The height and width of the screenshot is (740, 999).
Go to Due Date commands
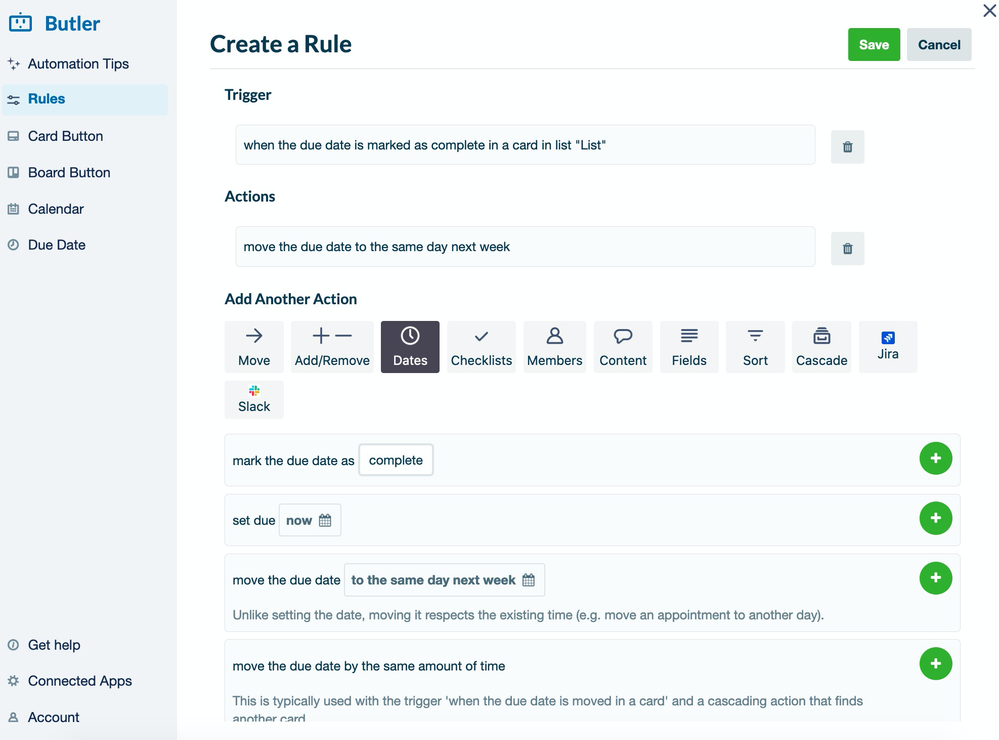(x=56, y=245)
